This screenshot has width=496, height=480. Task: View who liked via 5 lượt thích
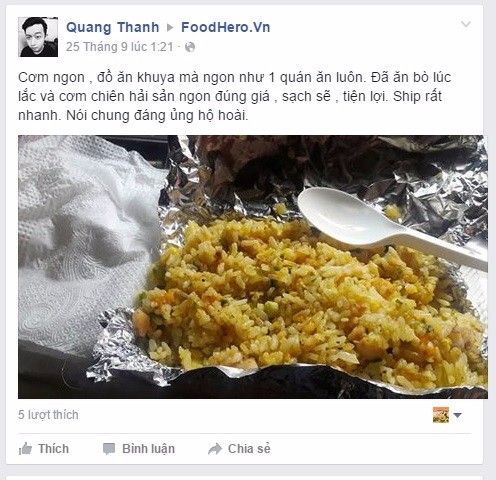[48, 415]
